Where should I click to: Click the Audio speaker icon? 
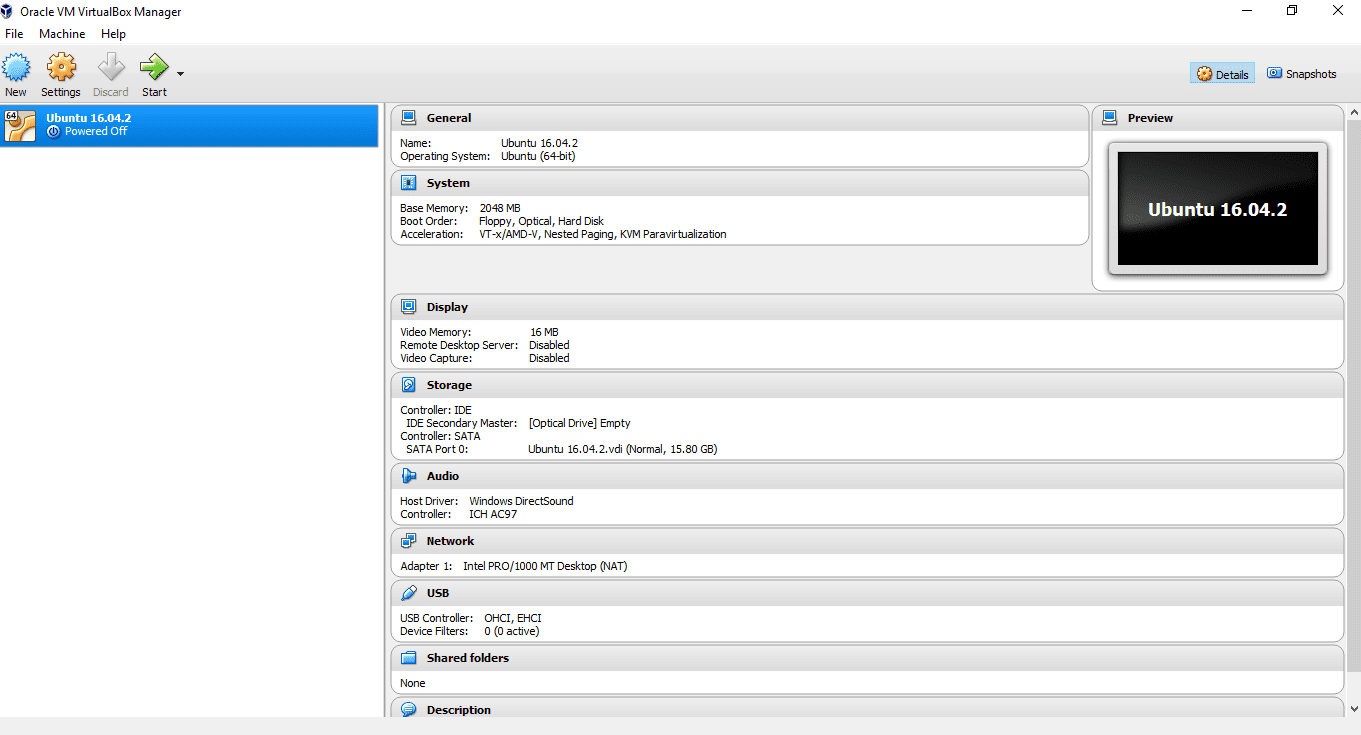(408, 476)
